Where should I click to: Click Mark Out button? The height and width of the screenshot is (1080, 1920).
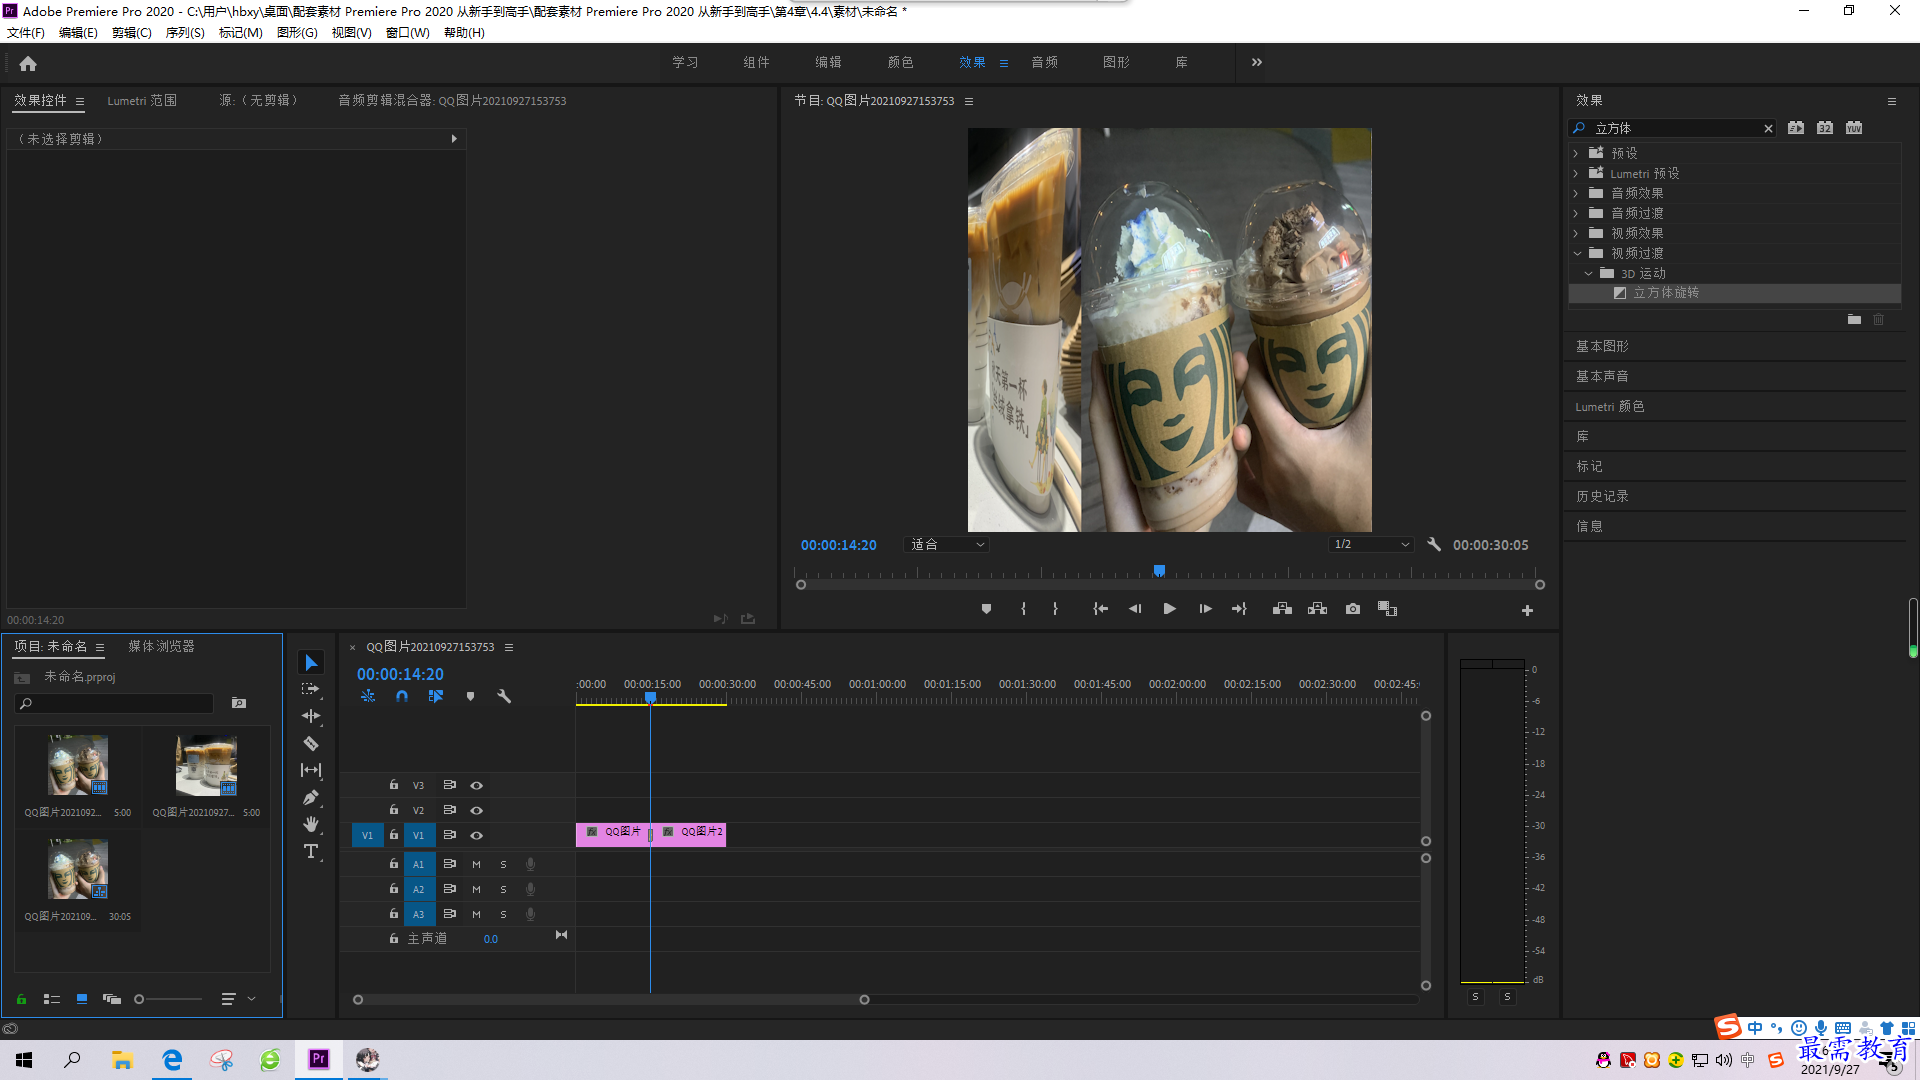pos(1055,609)
